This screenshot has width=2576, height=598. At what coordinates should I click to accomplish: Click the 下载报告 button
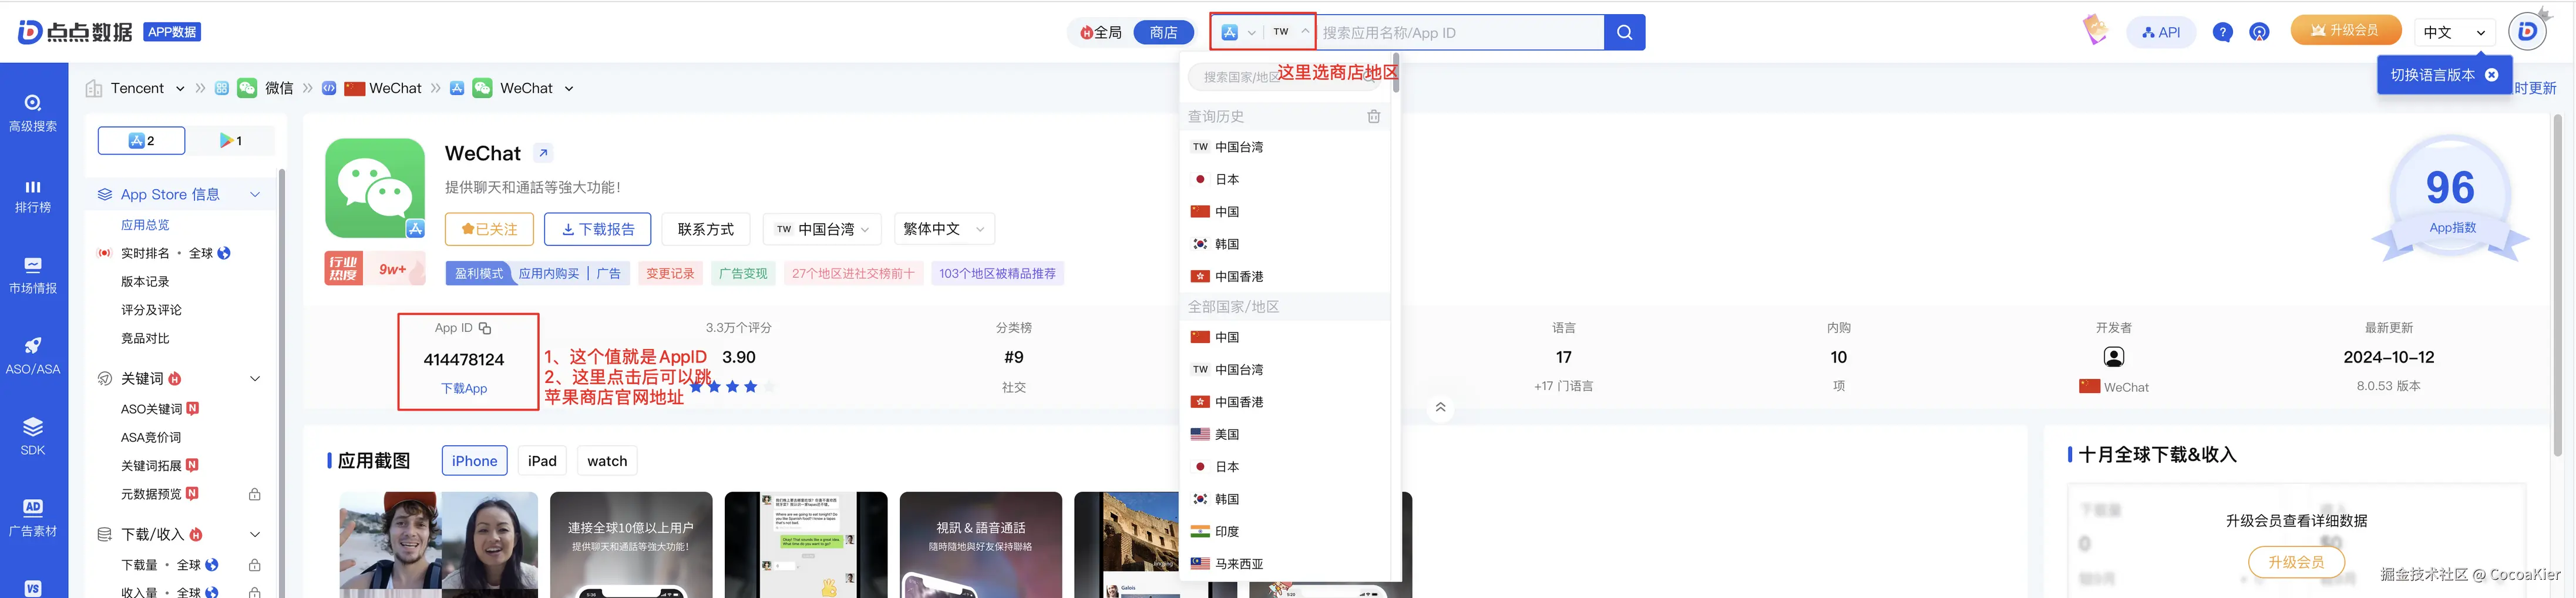point(598,229)
